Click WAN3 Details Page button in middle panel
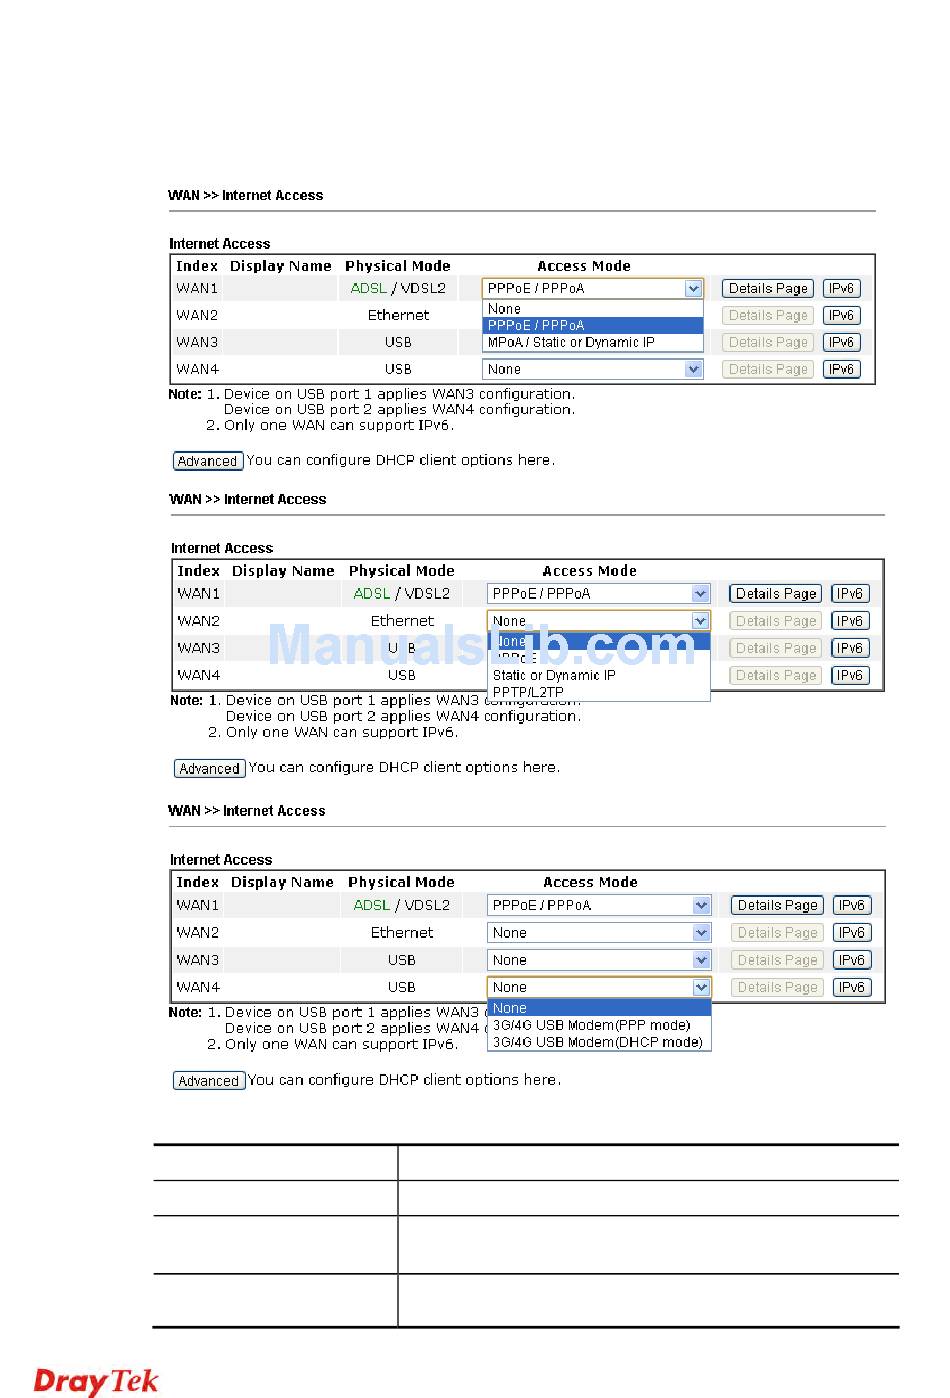Viewport: 950px width, 1398px height. (x=776, y=648)
